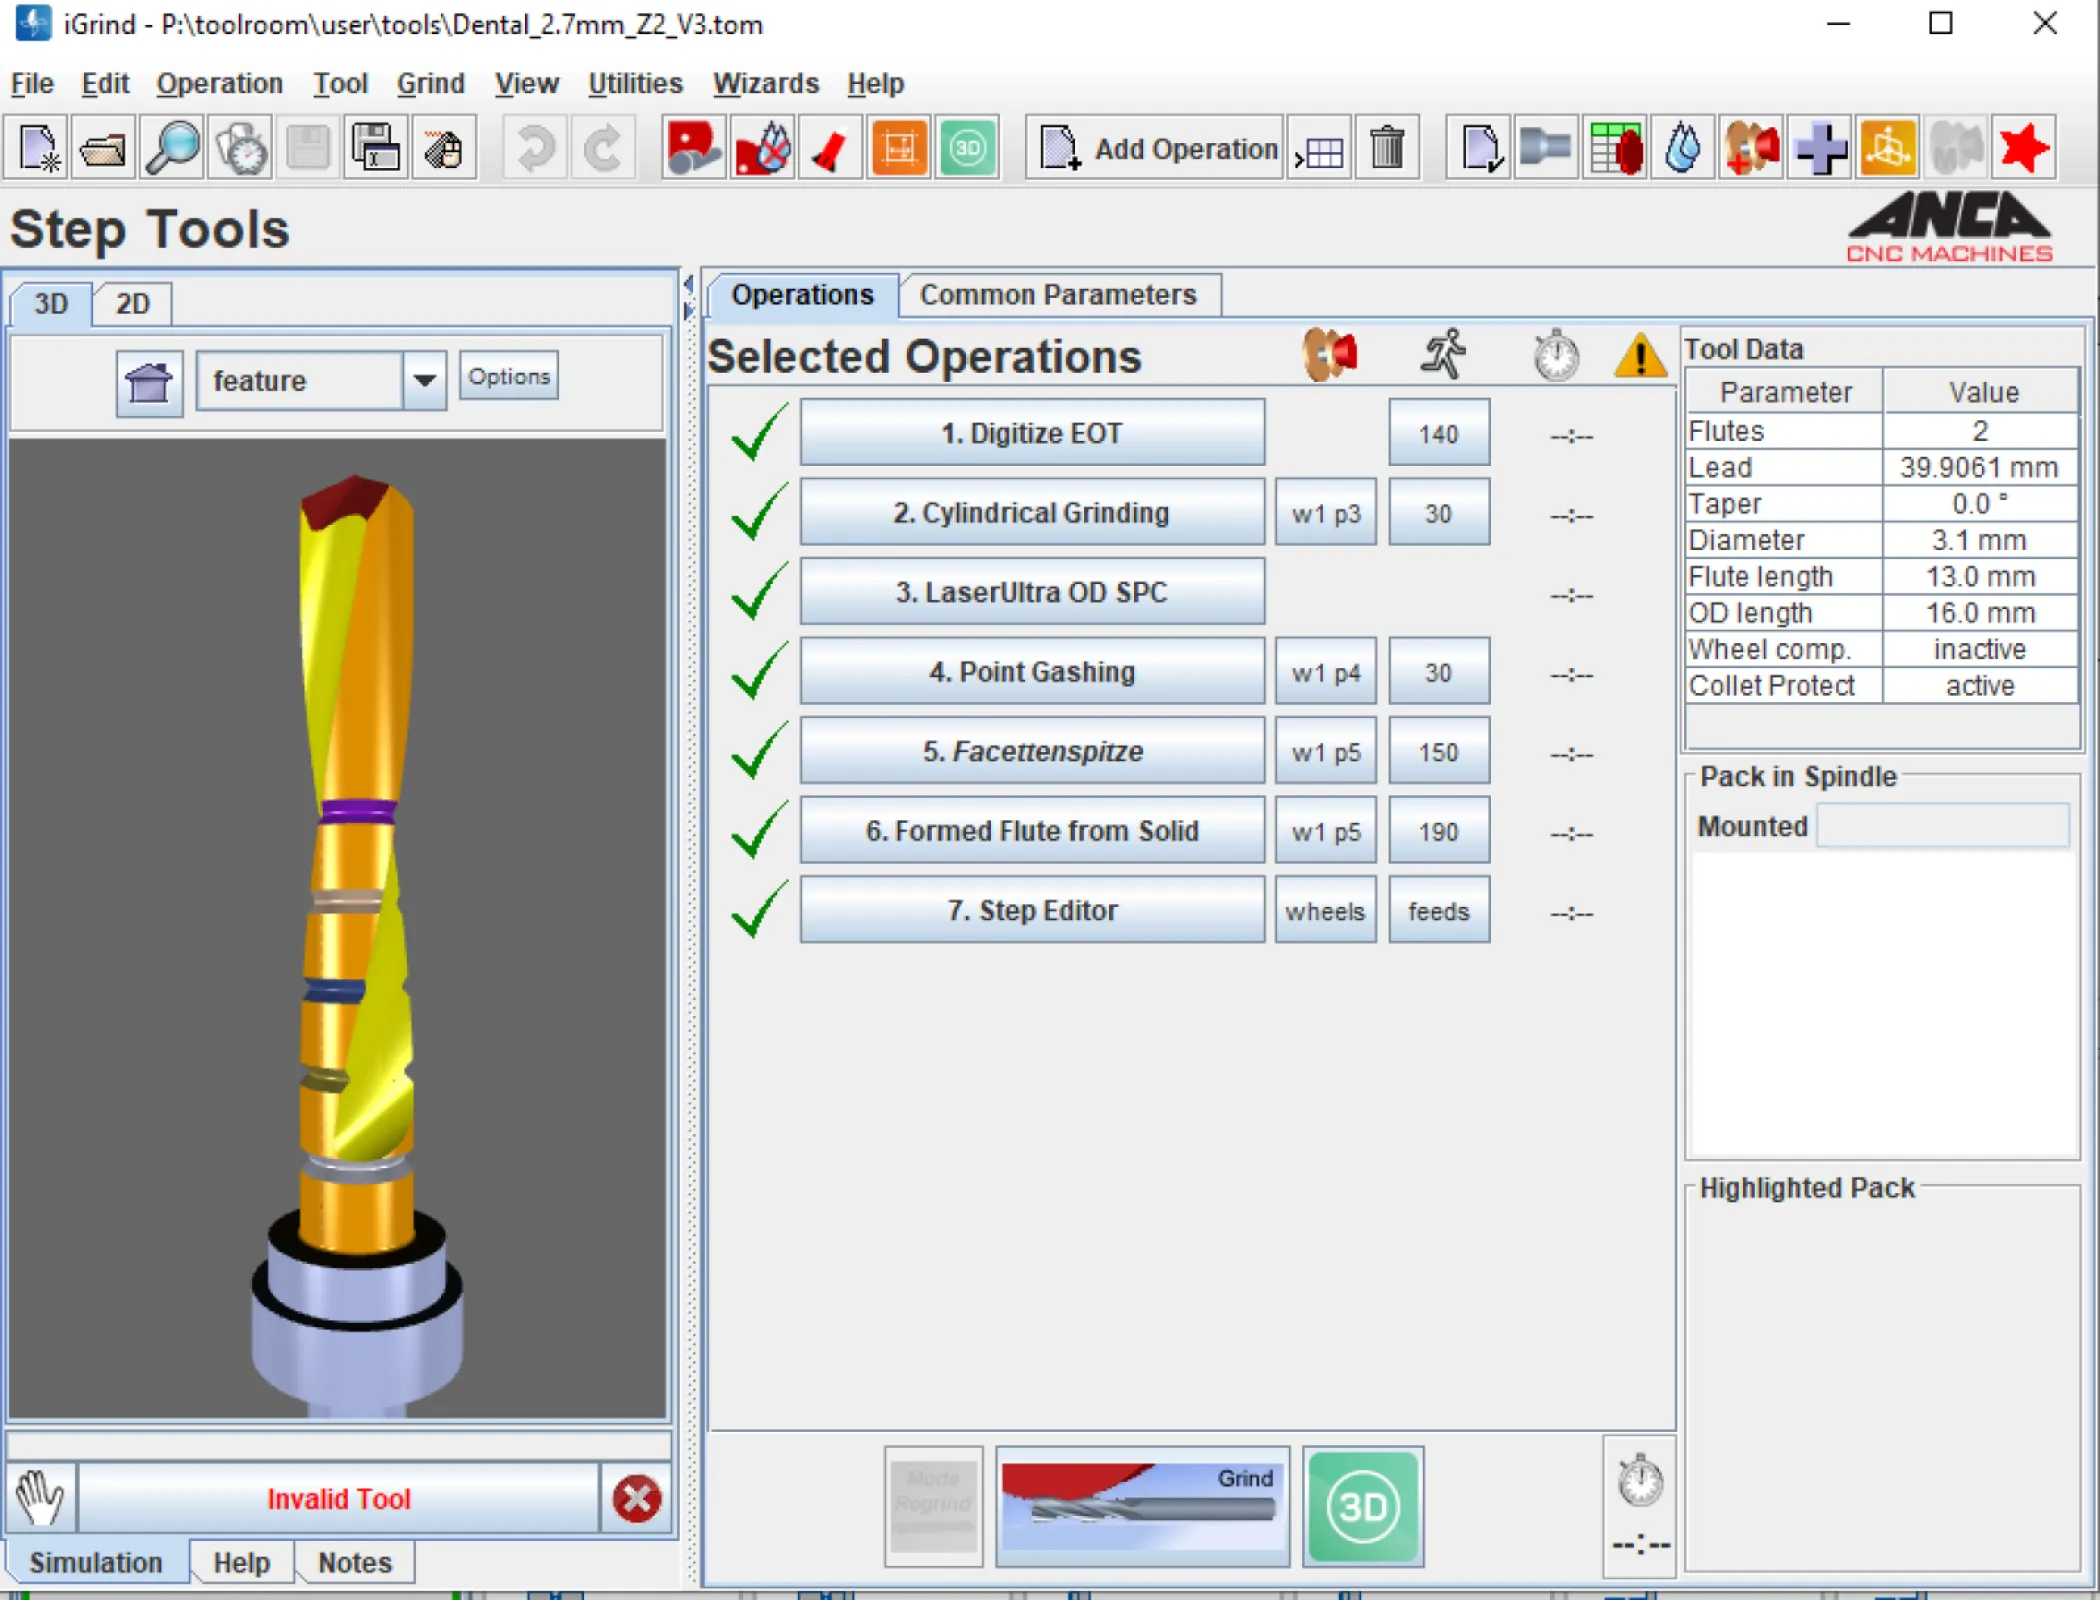The width and height of the screenshot is (2100, 1600).
Task: Click feed value 190 for Formed Flute
Action: click(1438, 831)
